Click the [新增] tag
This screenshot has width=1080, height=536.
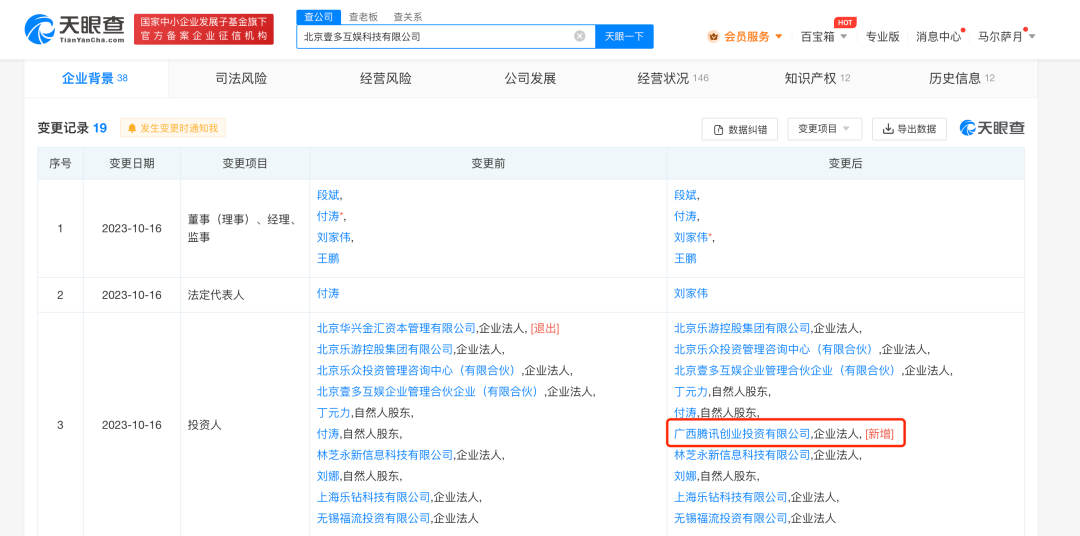pyautogui.click(x=880, y=434)
